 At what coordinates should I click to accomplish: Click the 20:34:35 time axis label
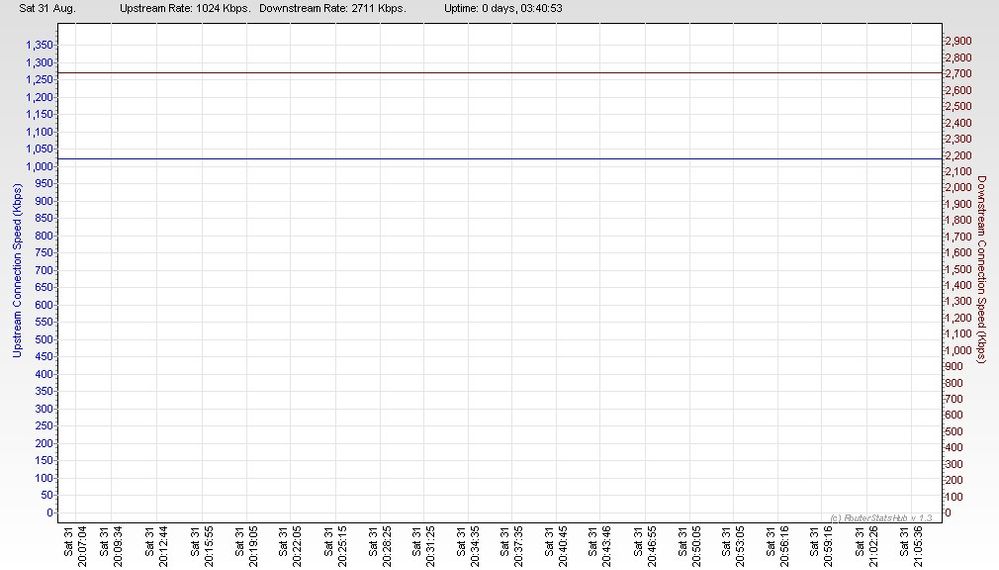474,546
